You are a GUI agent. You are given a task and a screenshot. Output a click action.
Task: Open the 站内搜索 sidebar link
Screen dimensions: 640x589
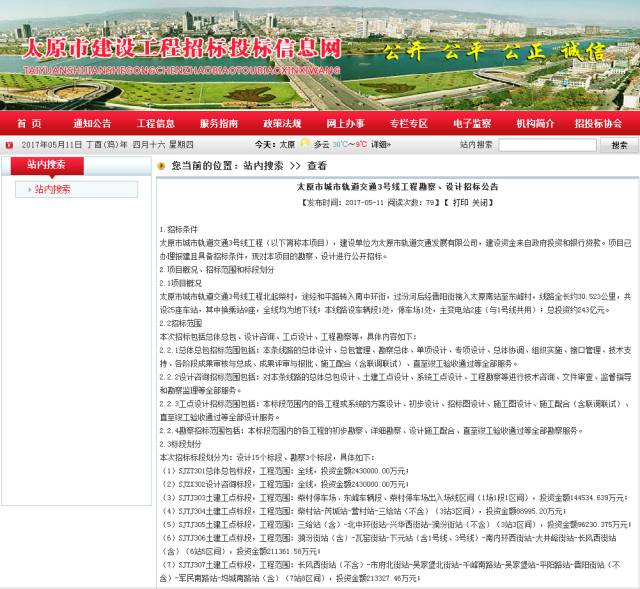pyautogui.click(x=52, y=189)
